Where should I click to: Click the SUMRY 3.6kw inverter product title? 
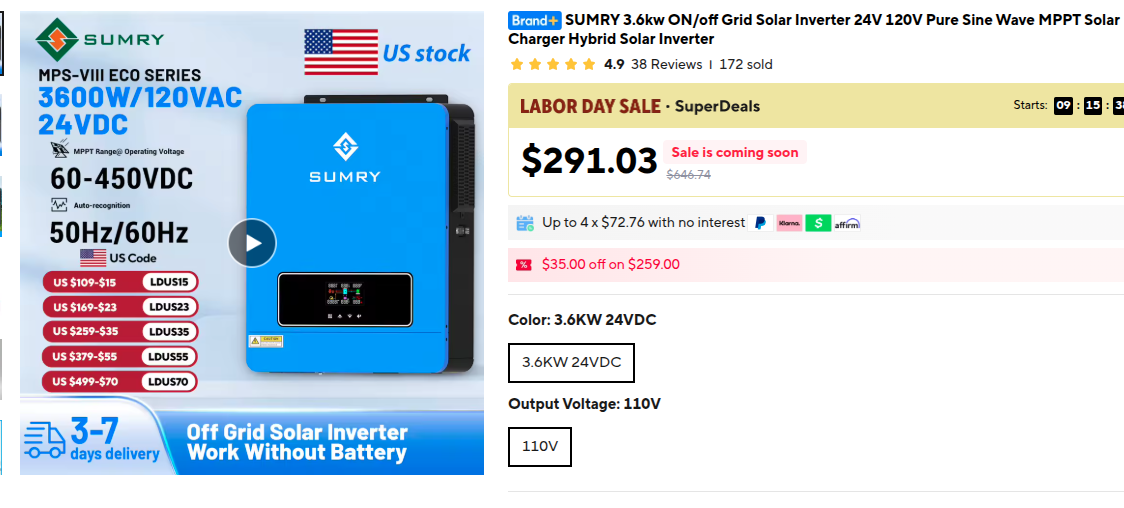(814, 29)
